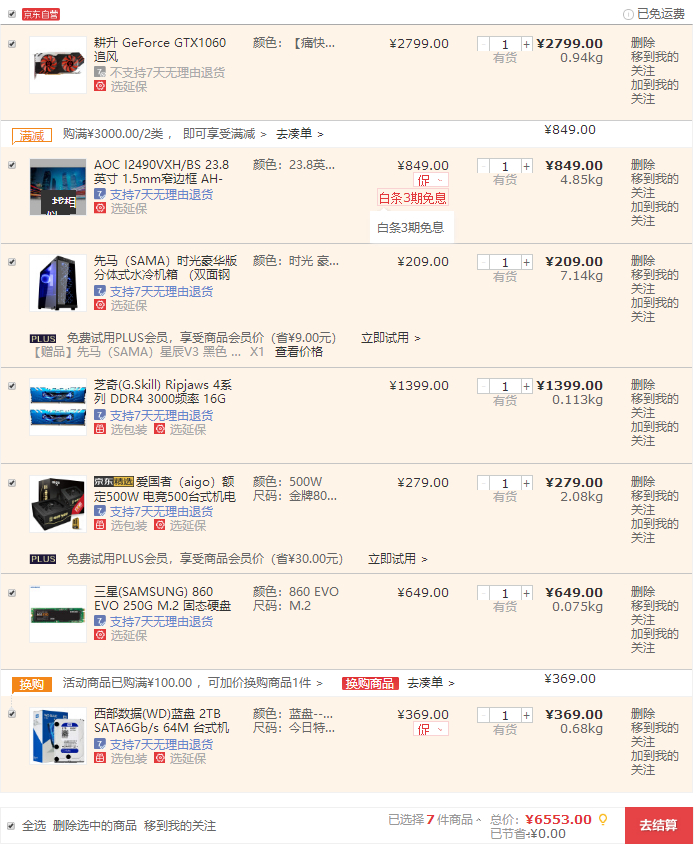
Task: Click the 7-day return icon for Samsung SSD
Action: click(x=100, y=621)
